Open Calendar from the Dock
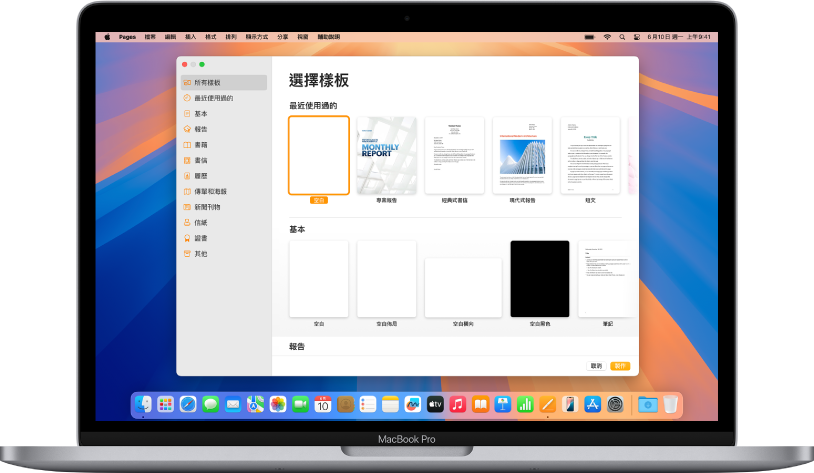This screenshot has width=814, height=473. 323,404
